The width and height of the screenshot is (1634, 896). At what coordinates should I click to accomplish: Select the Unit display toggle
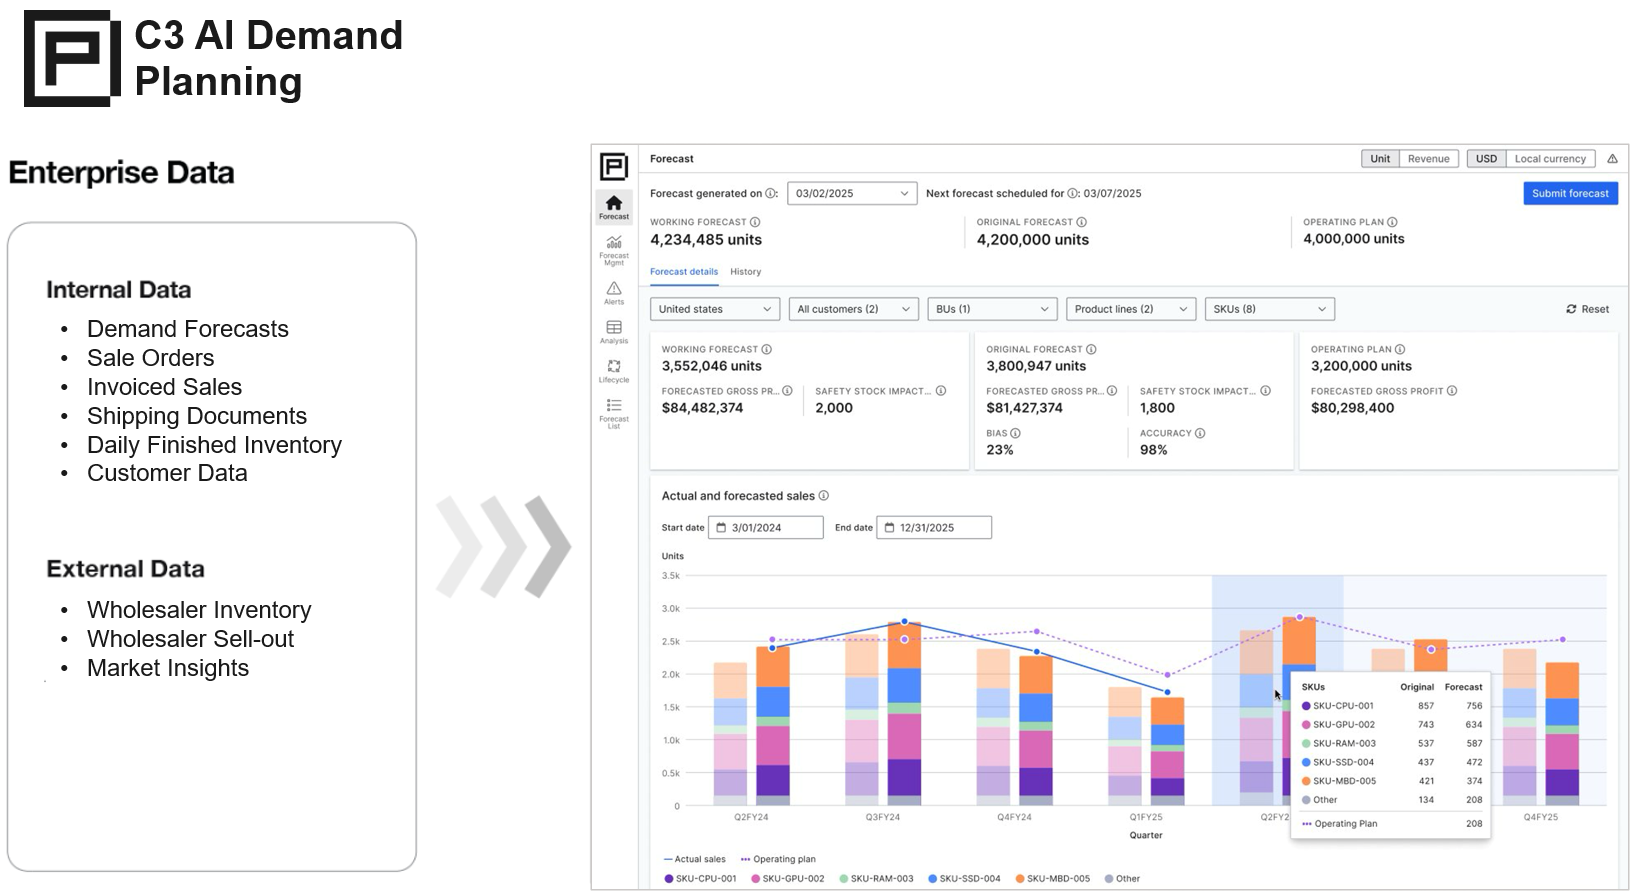click(x=1380, y=159)
